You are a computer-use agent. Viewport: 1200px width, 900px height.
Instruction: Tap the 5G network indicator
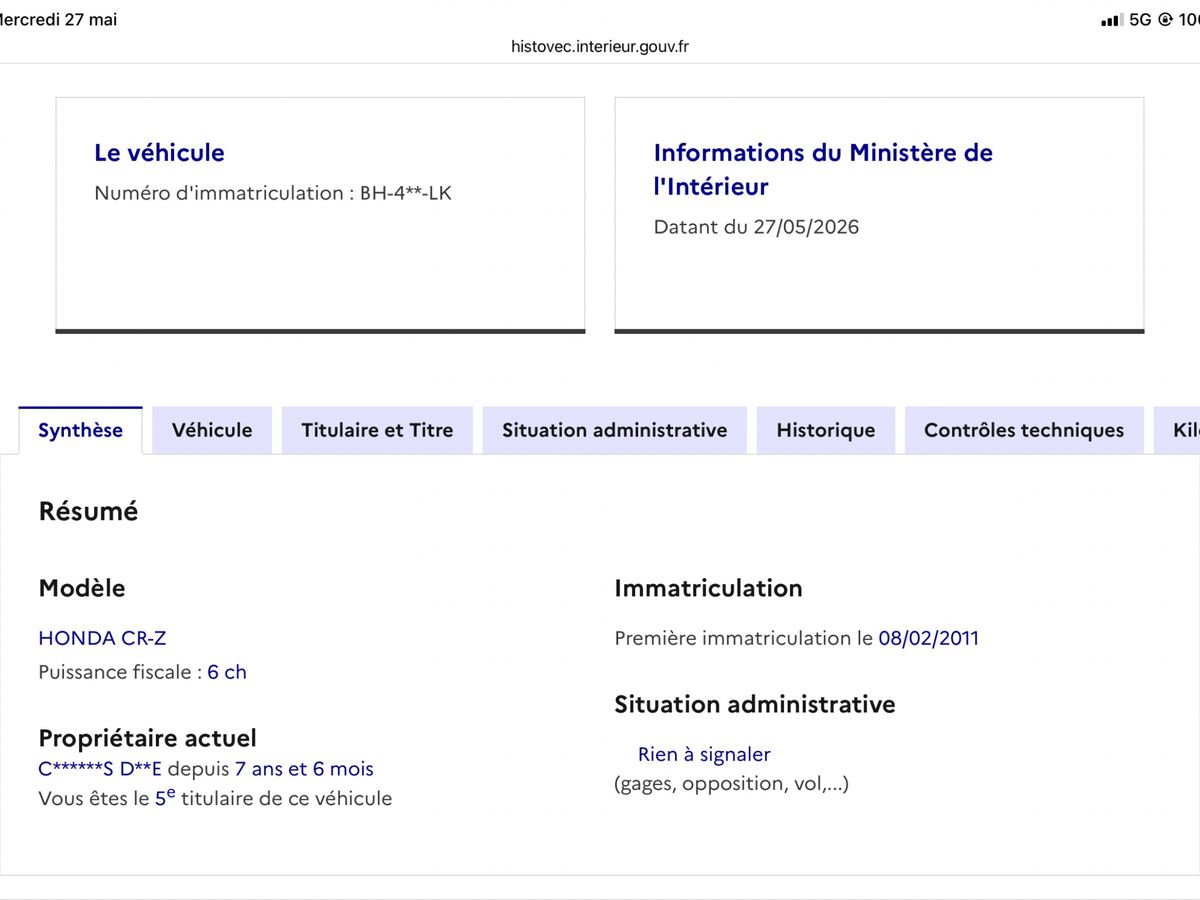pos(1140,20)
